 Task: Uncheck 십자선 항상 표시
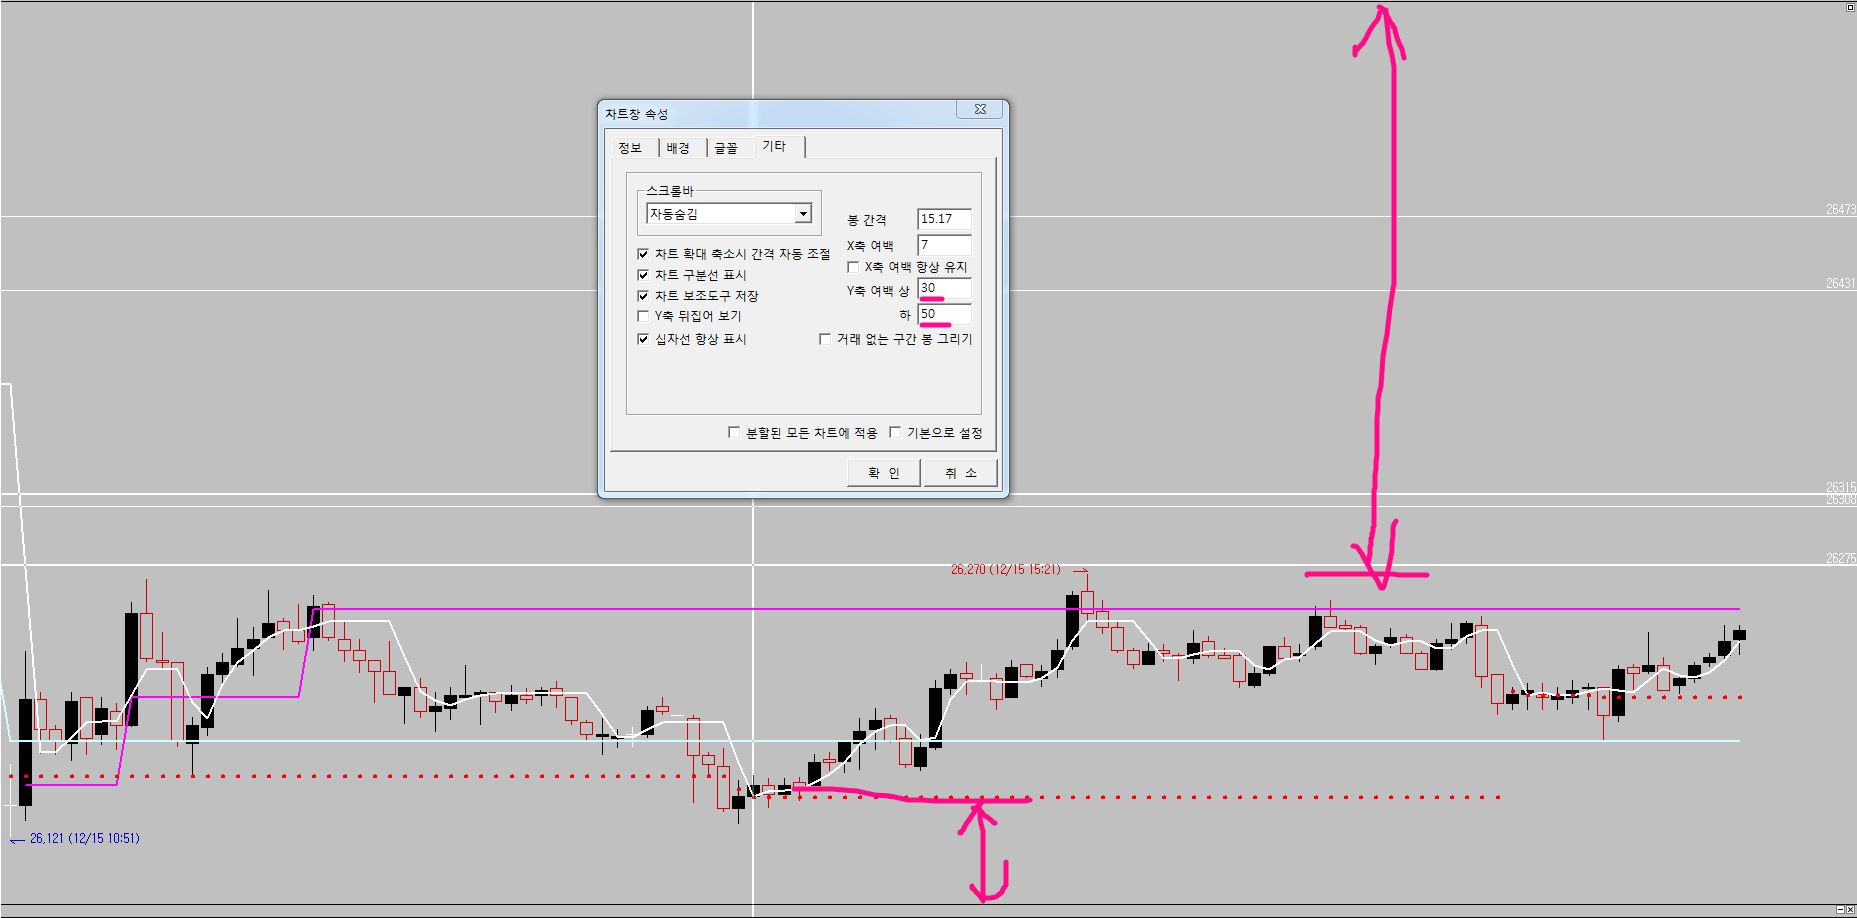click(x=643, y=340)
